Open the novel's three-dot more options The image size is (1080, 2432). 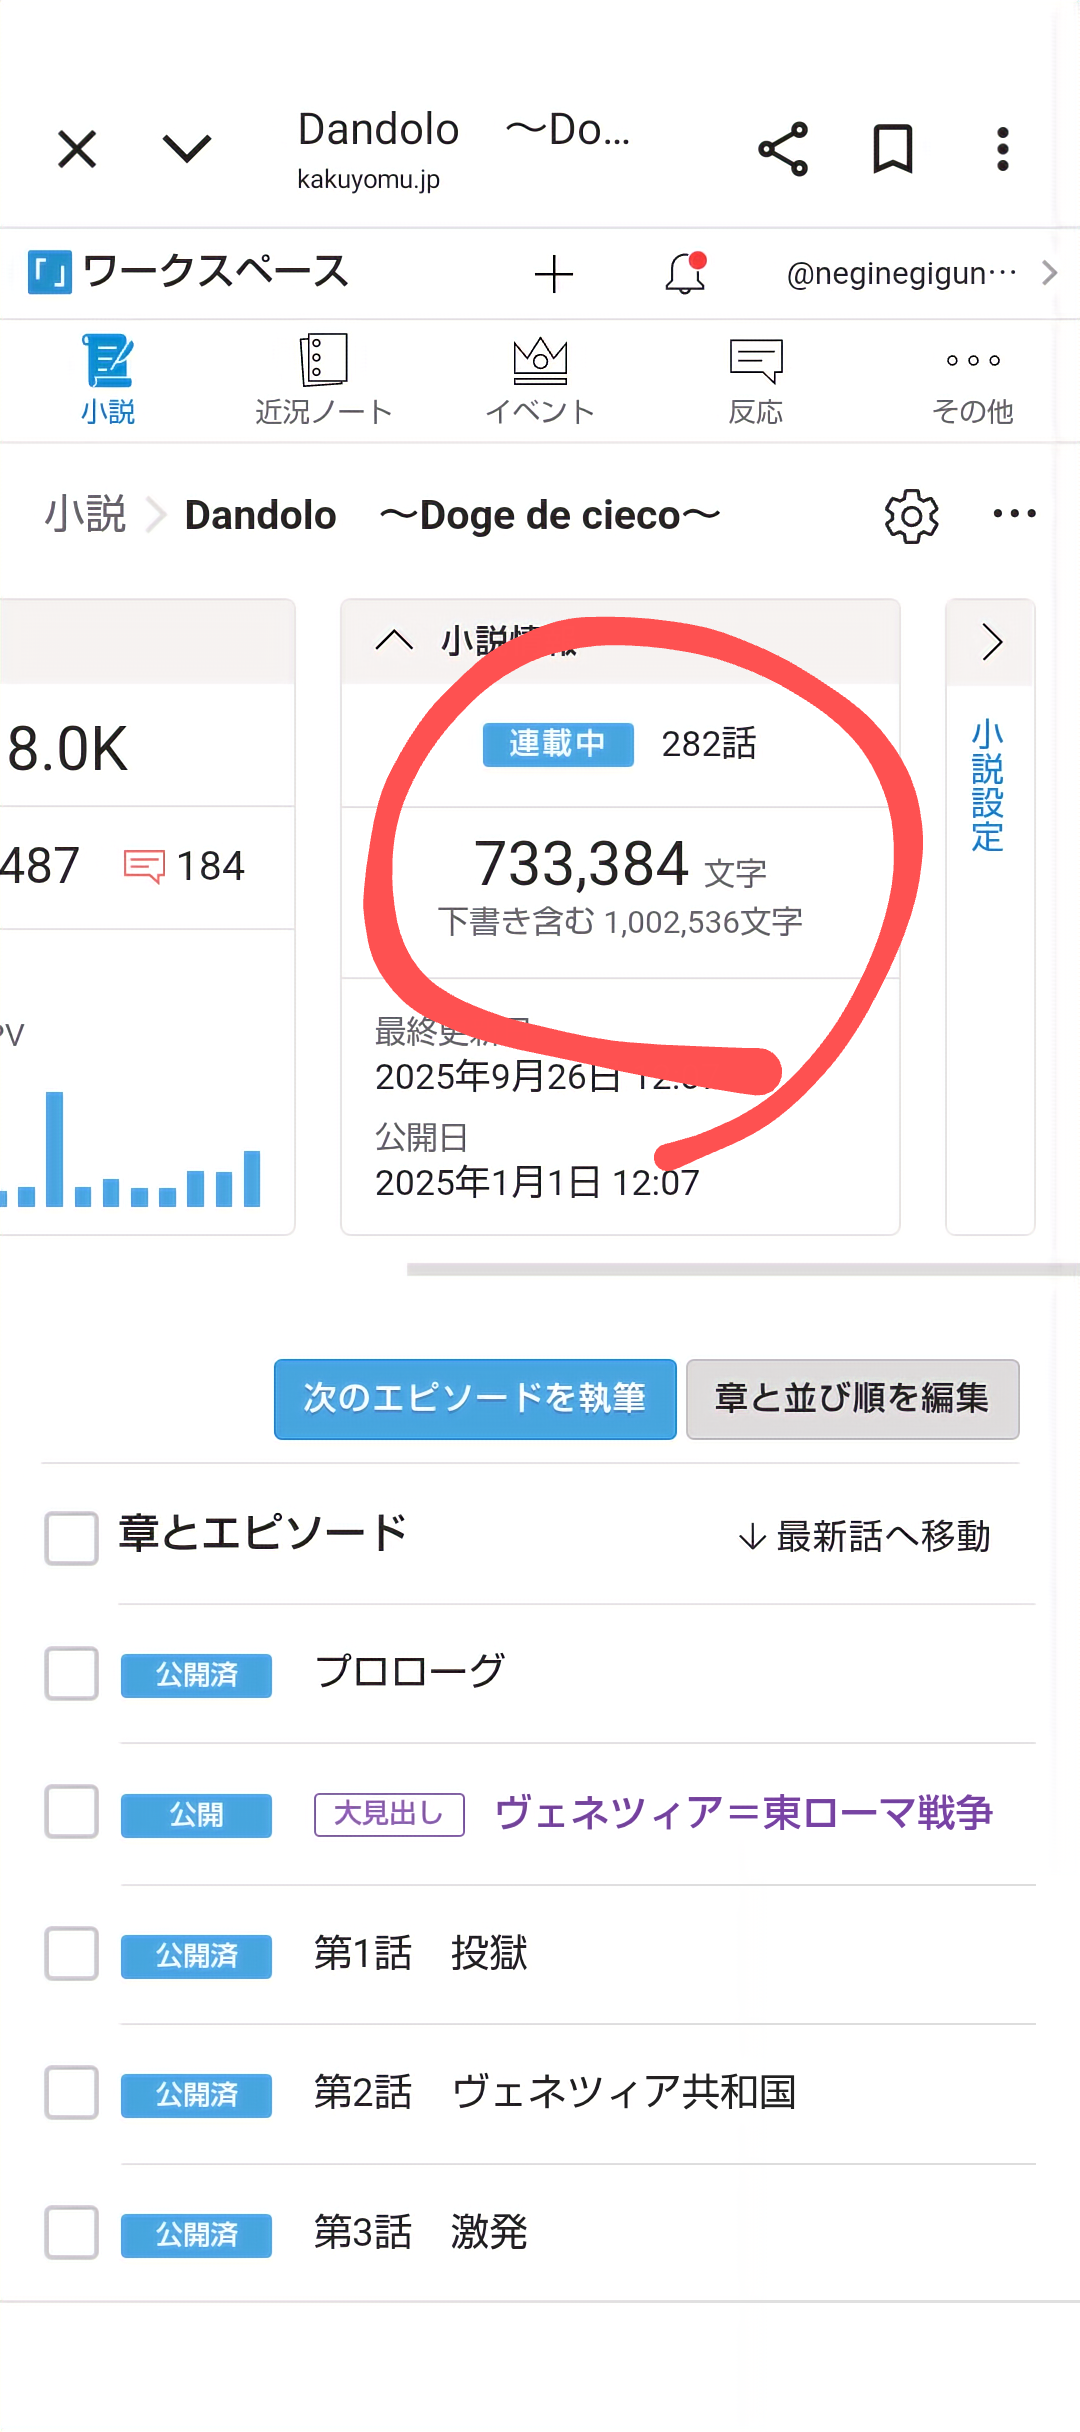pos(1014,514)
